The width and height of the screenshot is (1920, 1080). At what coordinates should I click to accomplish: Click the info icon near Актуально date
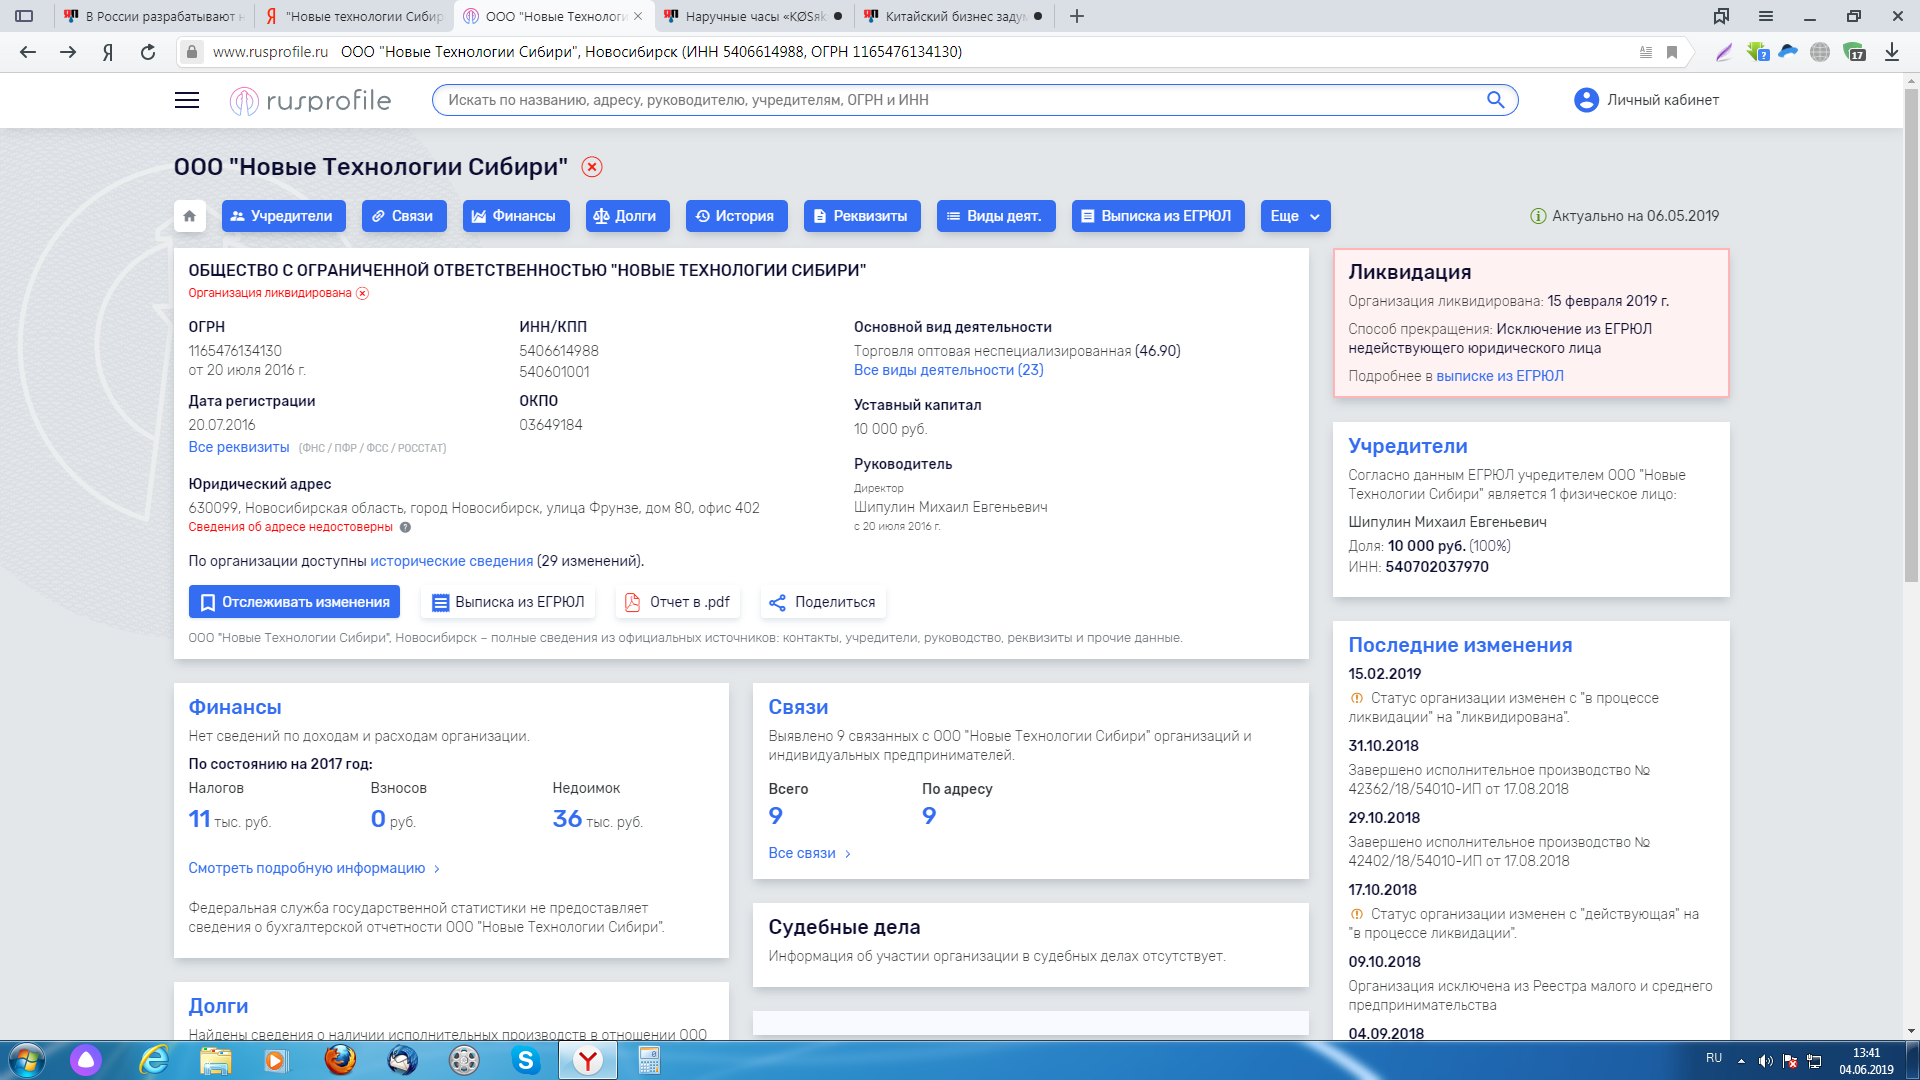click(1538, 216)
